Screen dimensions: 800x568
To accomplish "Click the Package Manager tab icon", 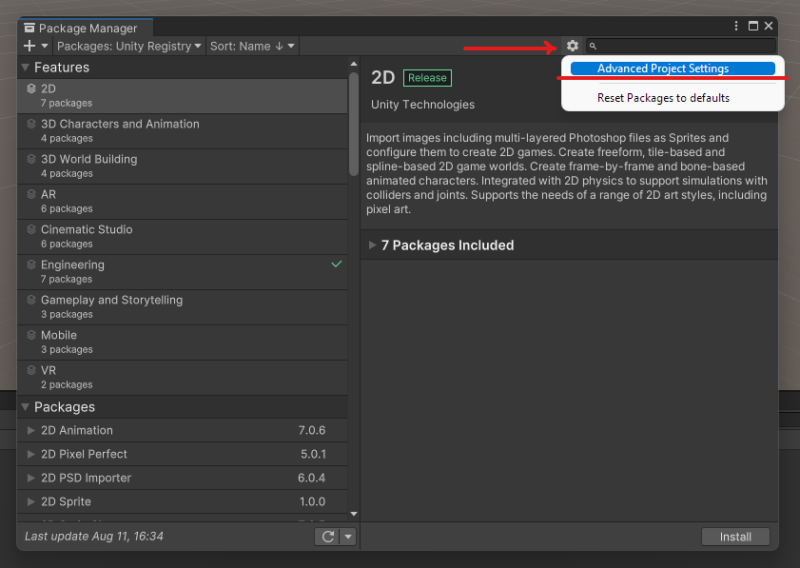I will pyautogui.click(x=28, y=28).
